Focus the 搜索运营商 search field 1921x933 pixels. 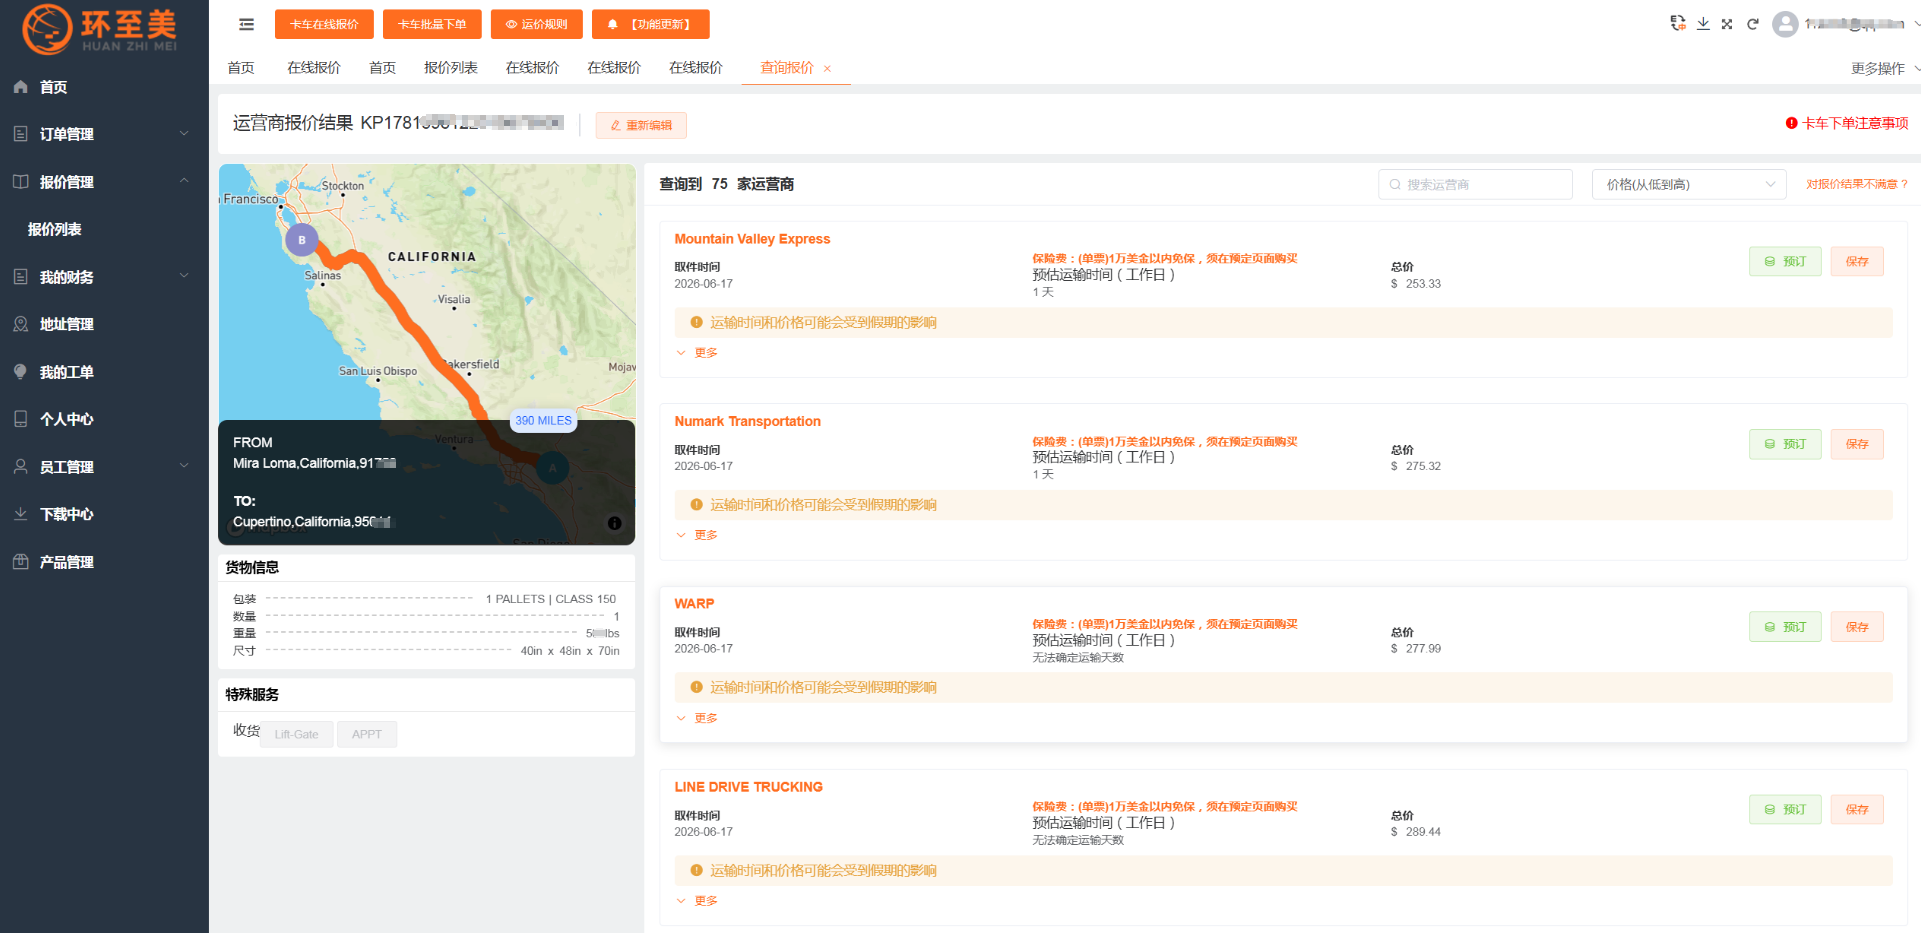coord(1475,184)
